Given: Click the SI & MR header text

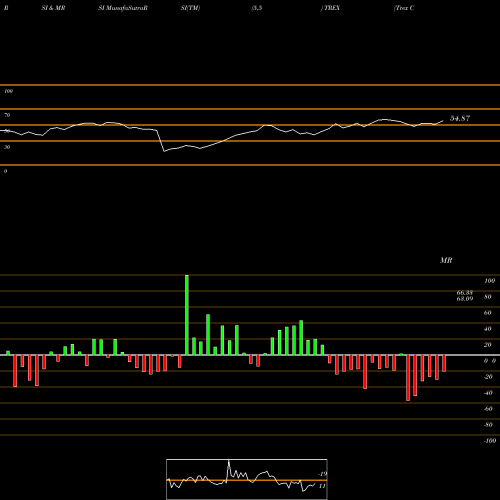Looking at the screenshot, I should (x=53, y=8).
